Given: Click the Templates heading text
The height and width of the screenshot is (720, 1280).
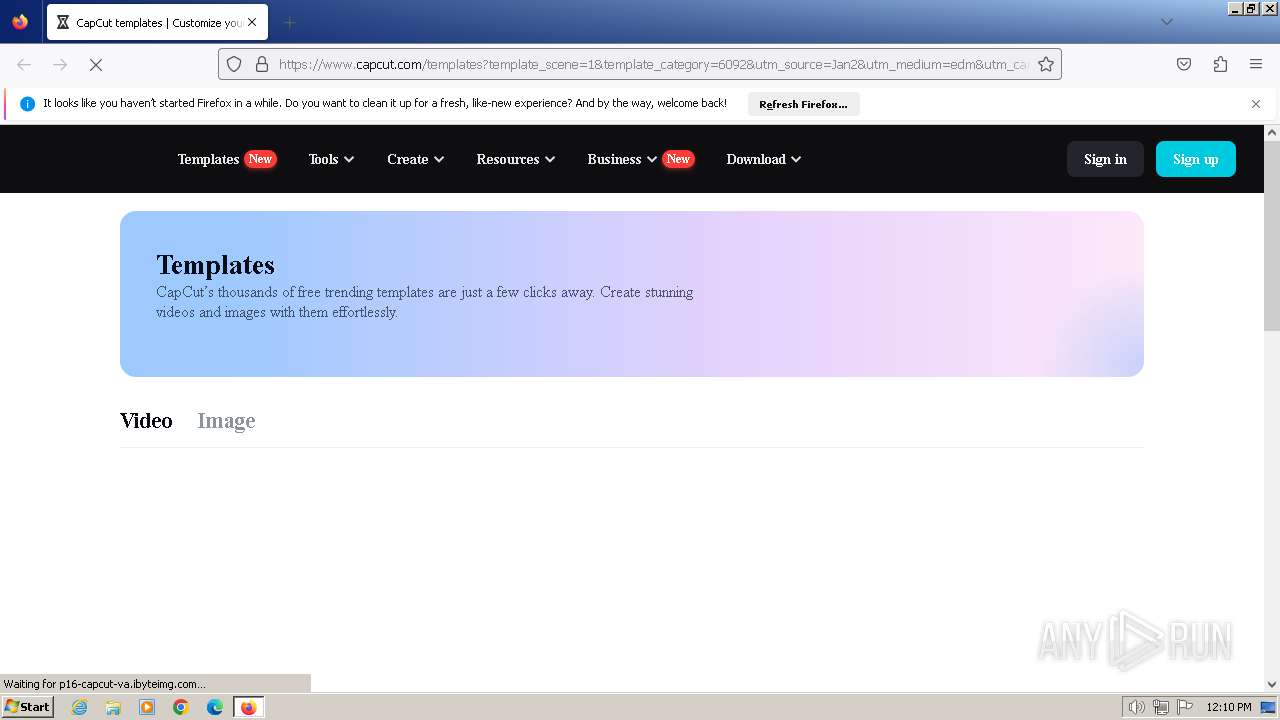Looking at the screenshot, I should click(215, 265).
